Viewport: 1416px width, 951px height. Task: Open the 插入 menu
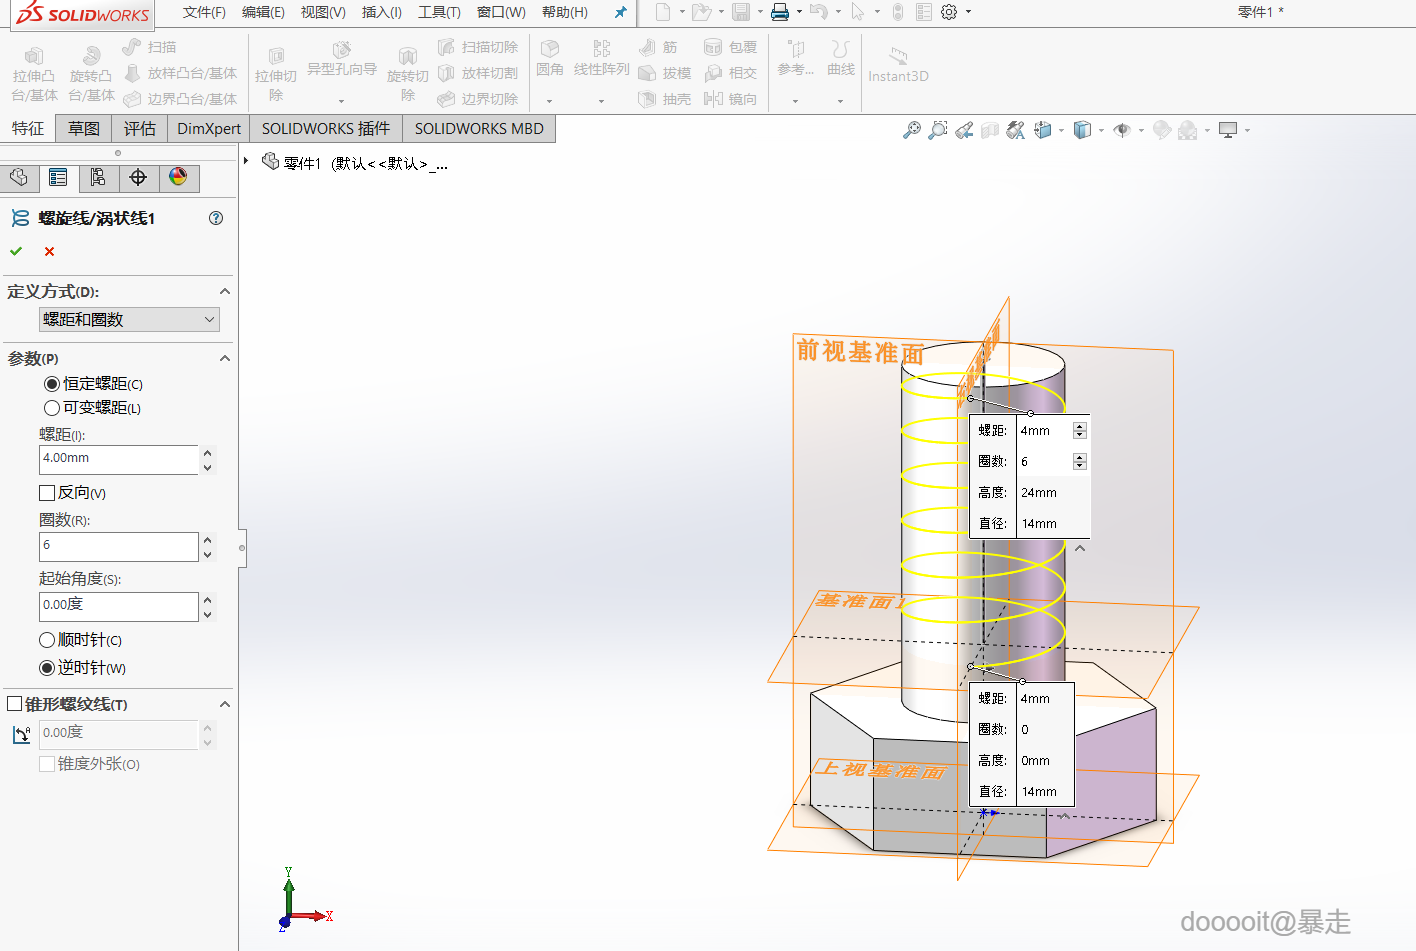(381, 12)
